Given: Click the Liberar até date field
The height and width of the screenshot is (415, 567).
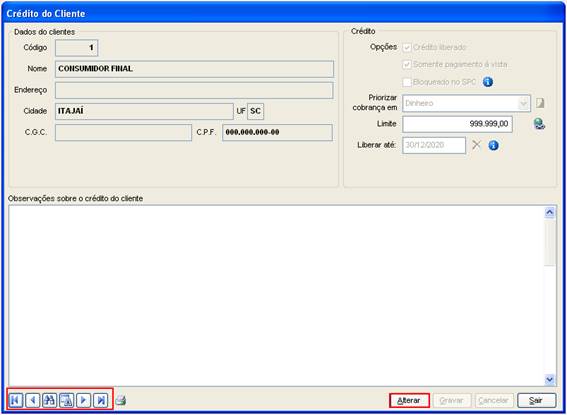Looking at the screenshot, I should tap(434, 145).
